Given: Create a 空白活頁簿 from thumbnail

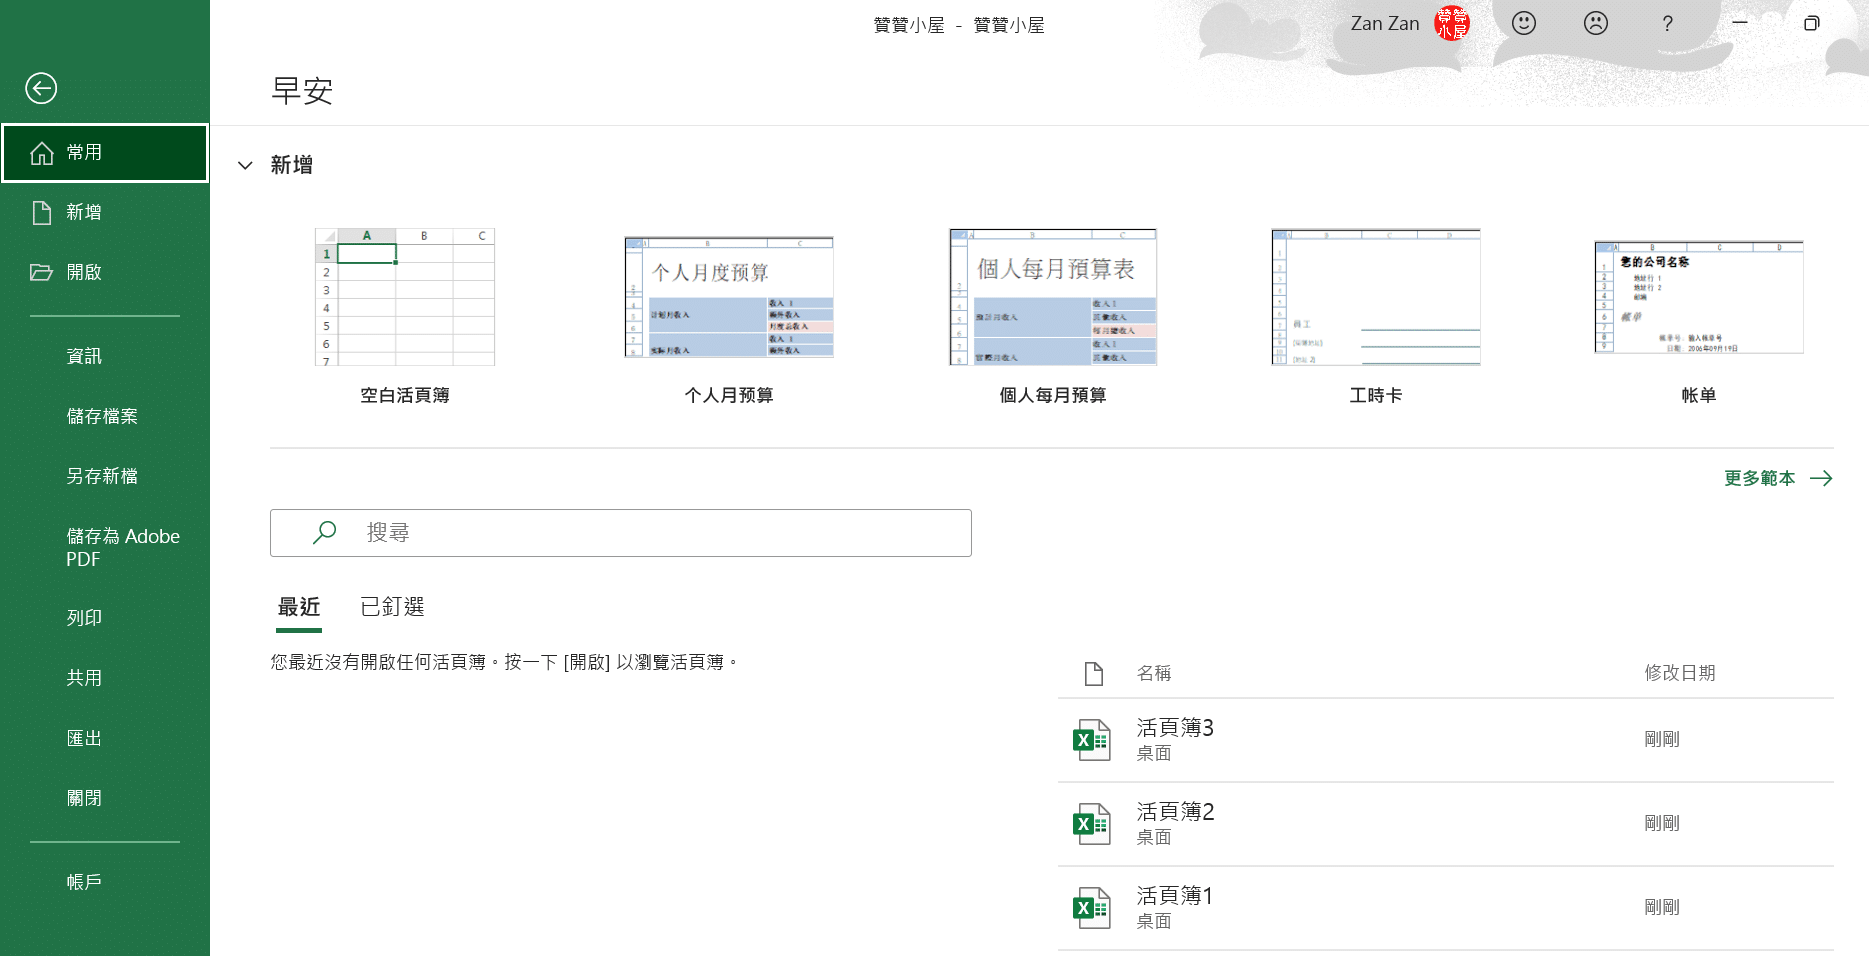Looking at the screenshot, I should pyautogui.click(x=405, y=298).
